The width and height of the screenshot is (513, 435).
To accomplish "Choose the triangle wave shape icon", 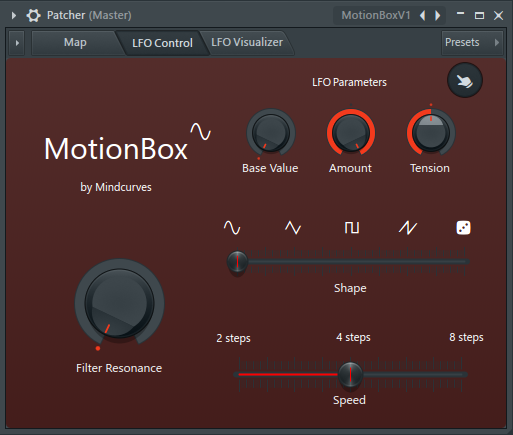I will (293, 228).
